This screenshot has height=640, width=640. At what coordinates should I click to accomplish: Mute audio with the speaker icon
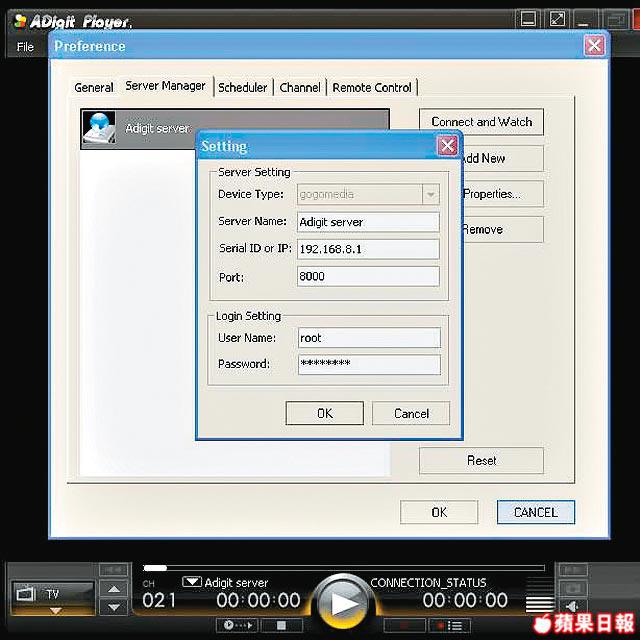573,607
